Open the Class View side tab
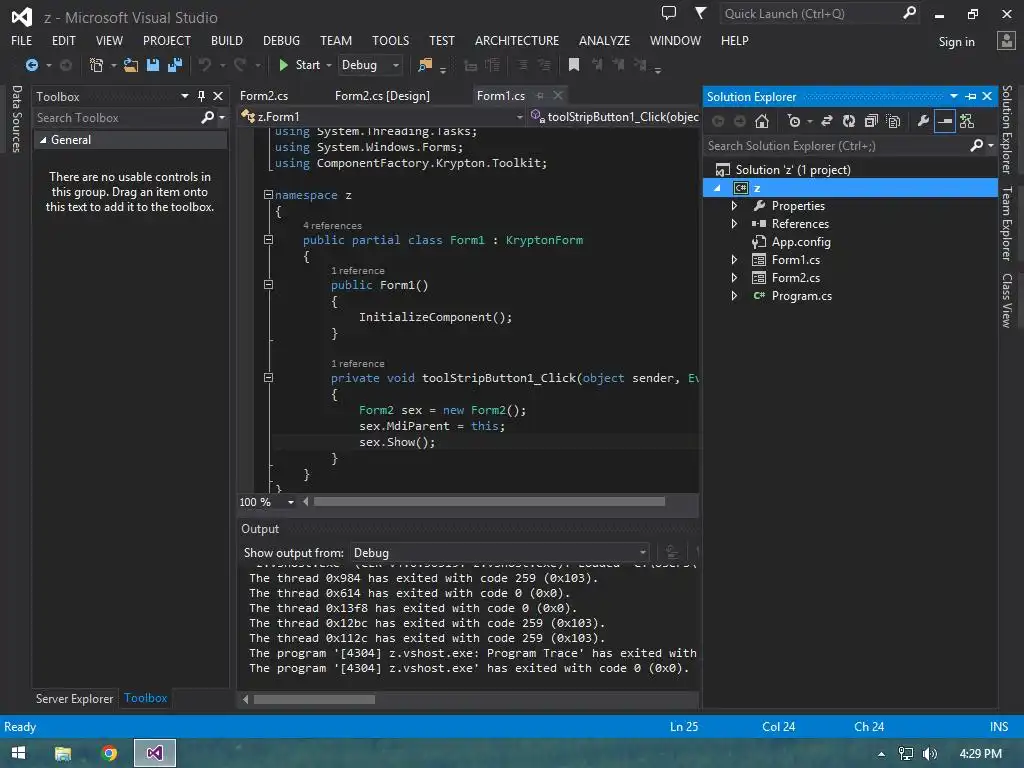The width and height of the screenshot is (1024, 768). coord(1006,300)
